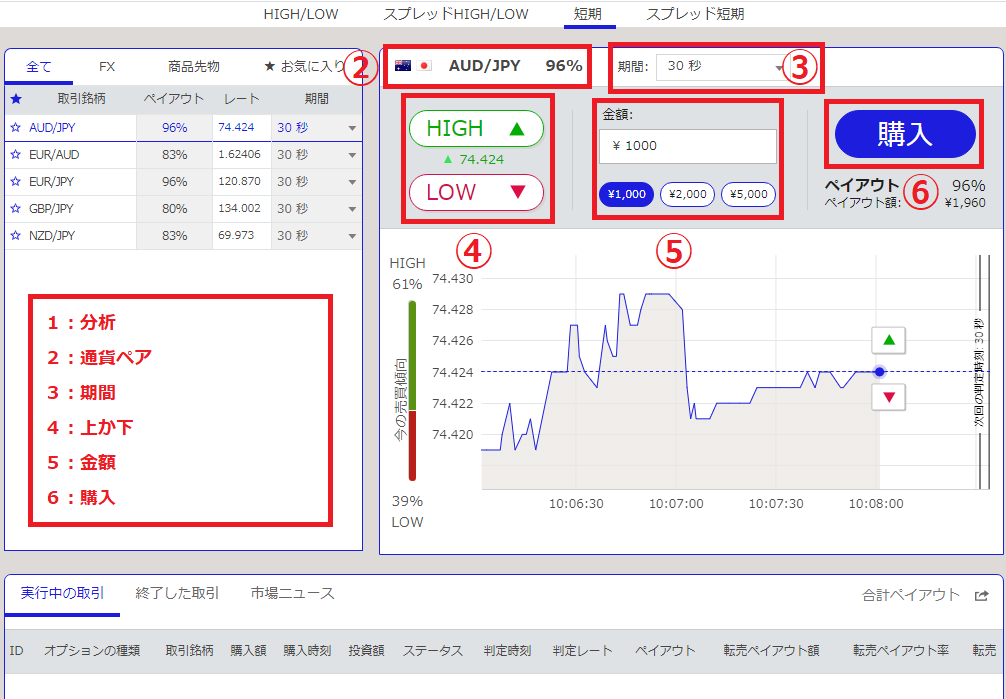1006x699 pixels.
Task: View the 実行中の取引 tab
Action: point(62,594)
